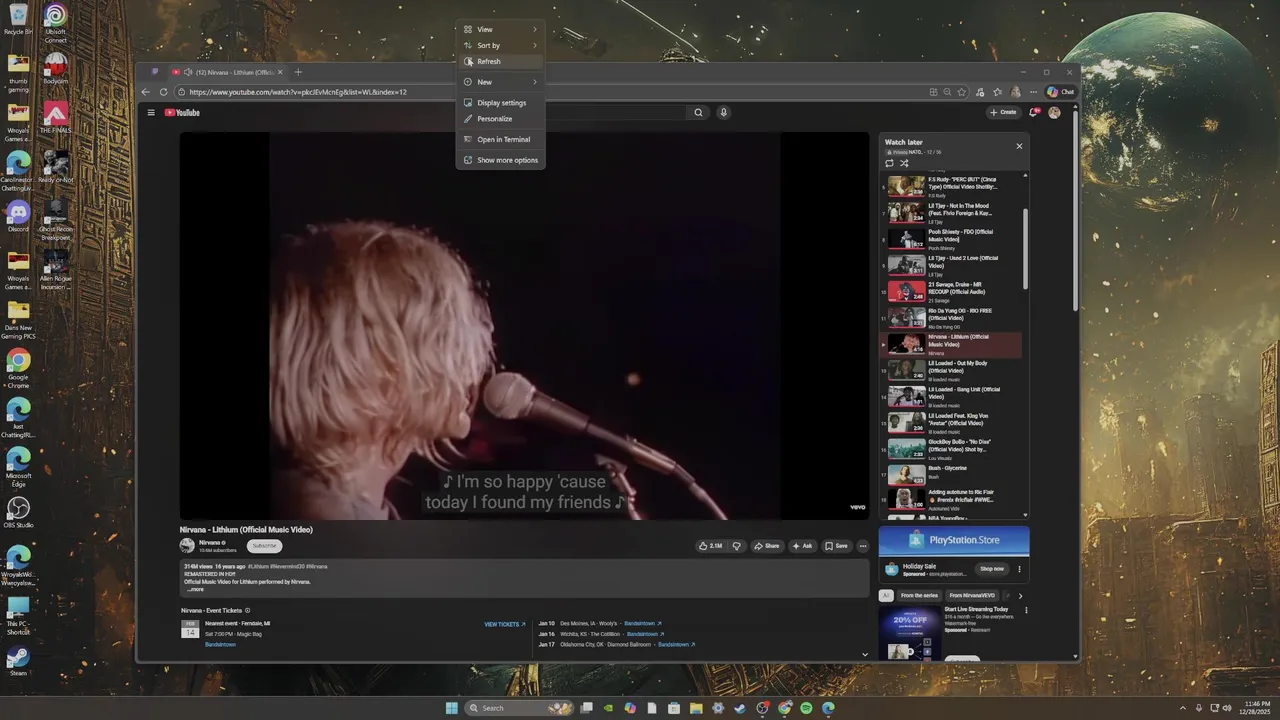1280x720 pixels.
Task: Select 'From NirvanaVEVO' filter chip
Action: click(973, 596)
